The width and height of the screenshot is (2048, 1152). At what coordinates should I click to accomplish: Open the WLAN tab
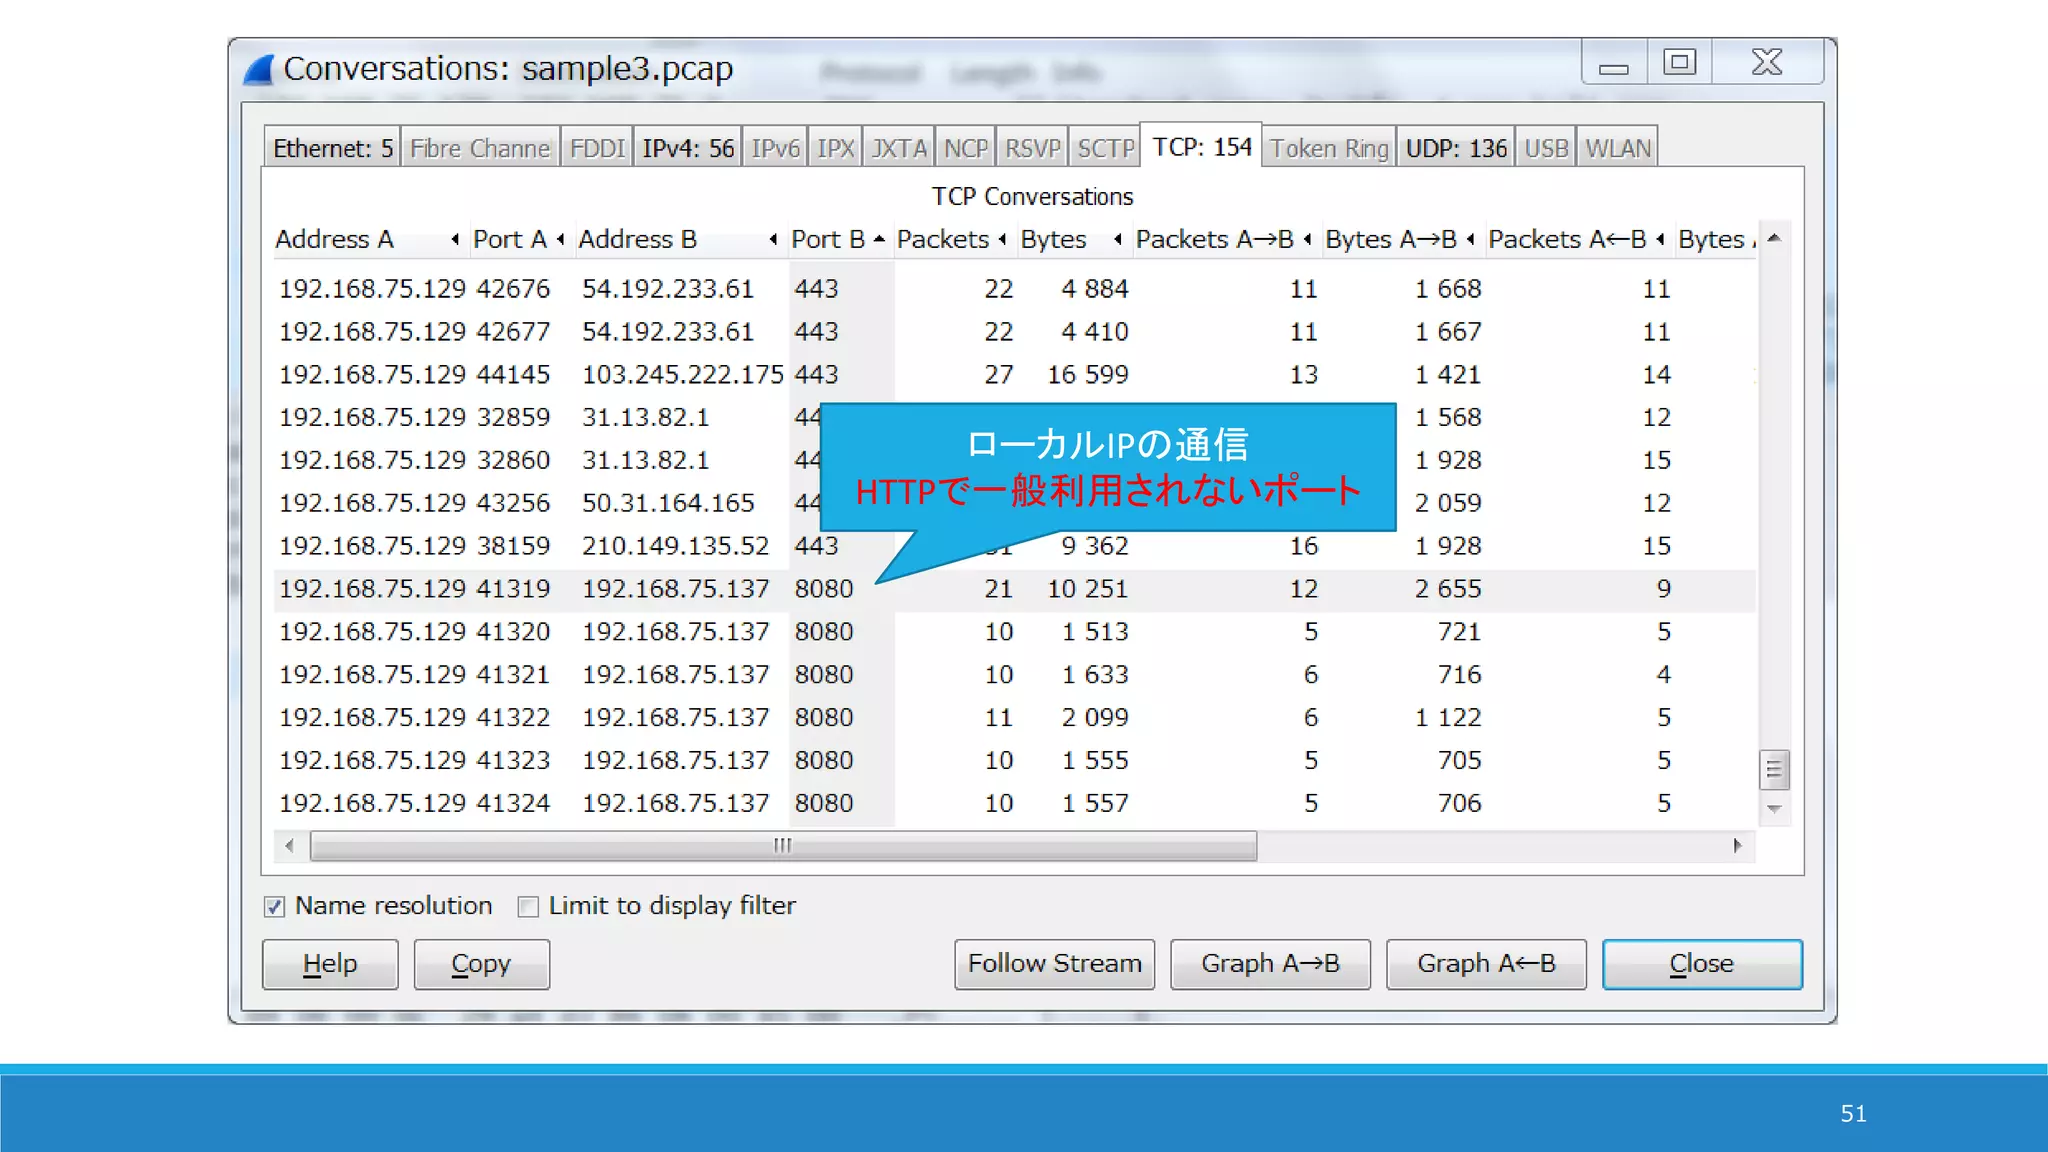coord(1617,148)
